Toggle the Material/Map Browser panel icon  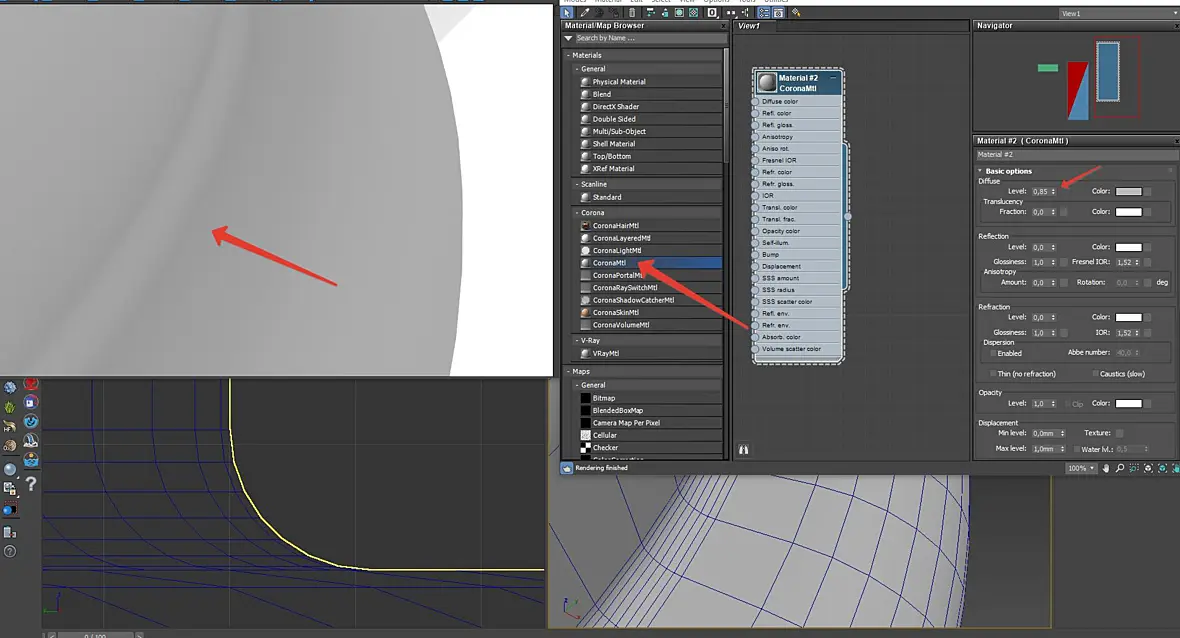tap(764, 13)
